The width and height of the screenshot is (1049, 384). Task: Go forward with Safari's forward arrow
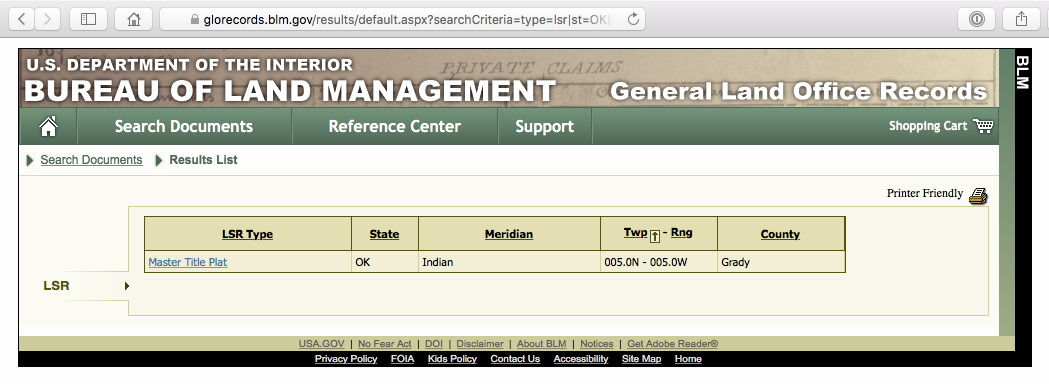[47, 19]
